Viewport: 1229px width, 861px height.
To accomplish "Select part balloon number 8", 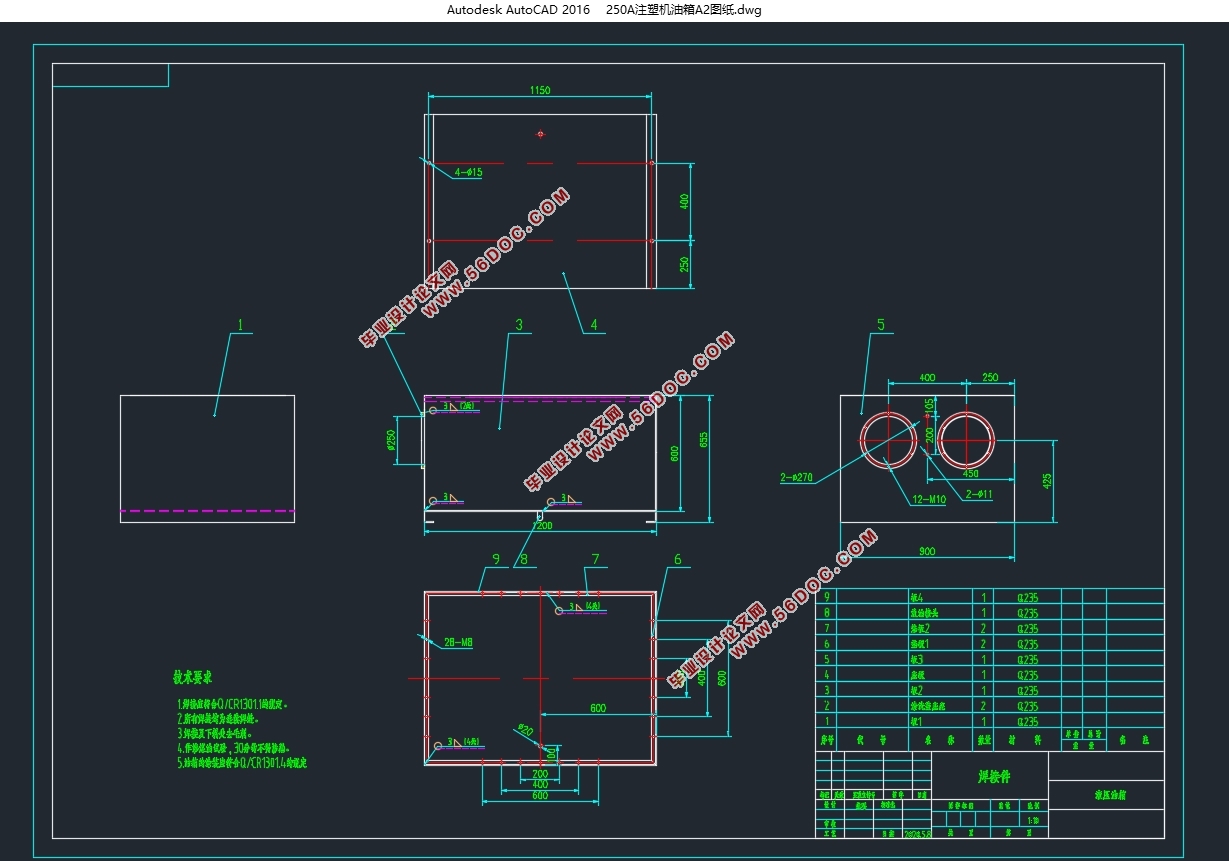I will pyautogui.click(x=522, y=559).
